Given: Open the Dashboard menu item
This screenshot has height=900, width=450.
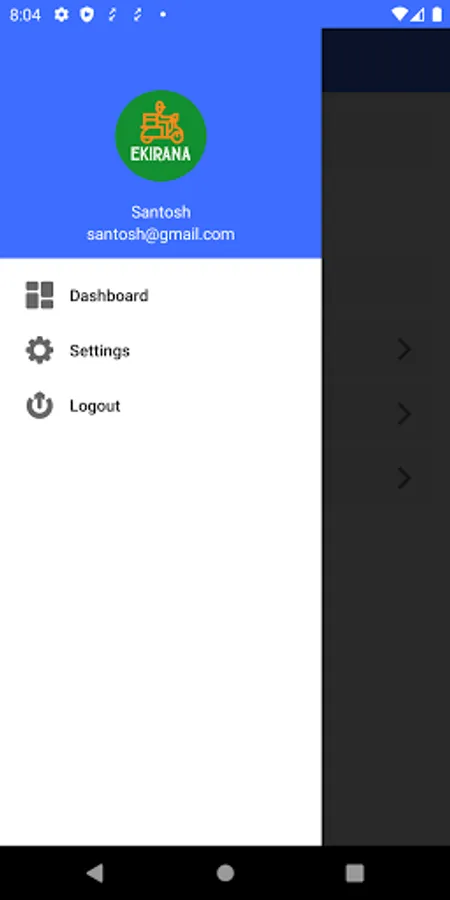Looking at the screenshot, I should [161, 295].
